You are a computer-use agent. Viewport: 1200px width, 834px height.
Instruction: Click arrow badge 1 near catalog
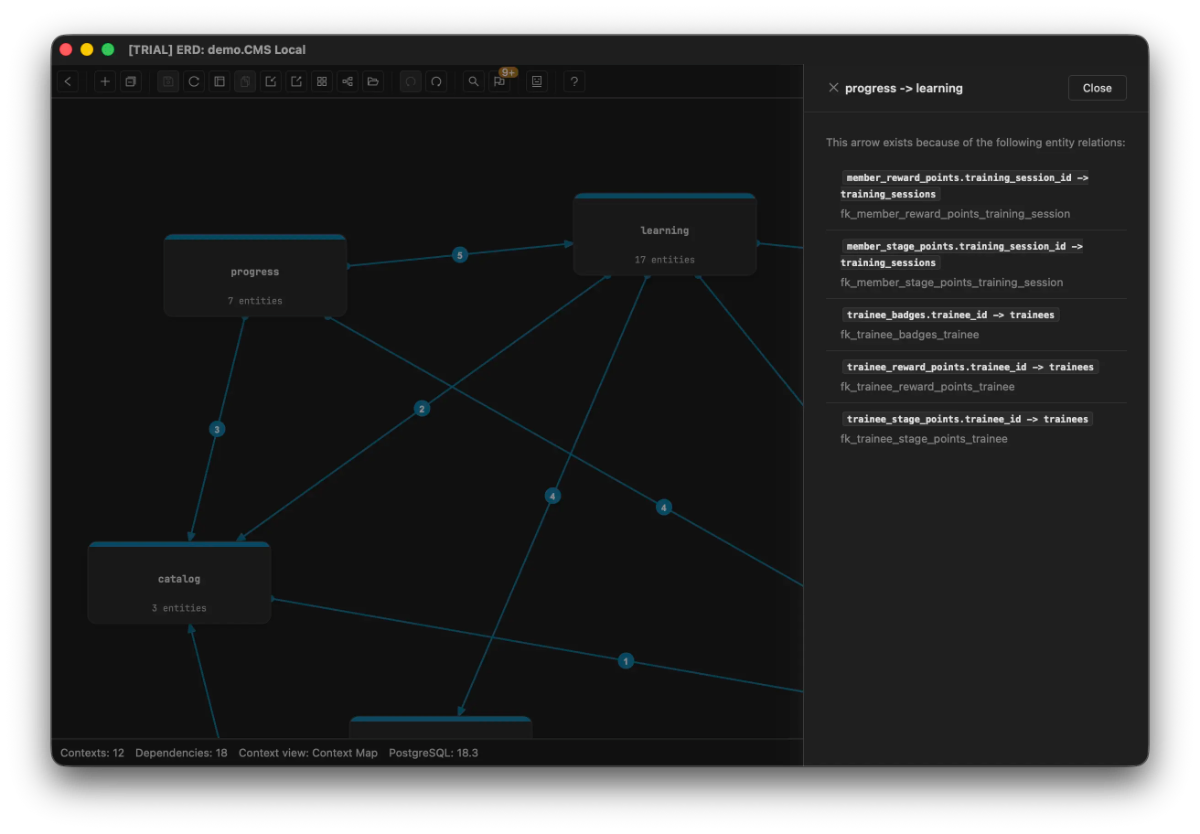[626, 661]
